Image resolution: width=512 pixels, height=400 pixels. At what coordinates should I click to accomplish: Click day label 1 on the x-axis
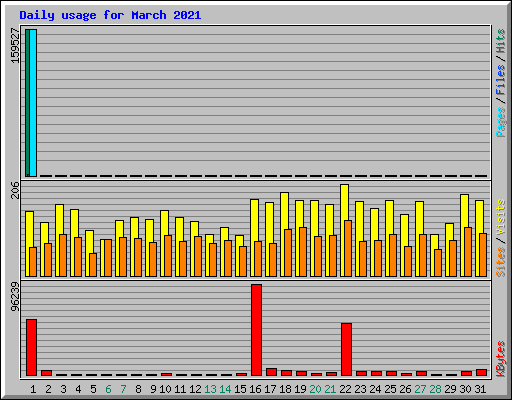coord(33,389)
